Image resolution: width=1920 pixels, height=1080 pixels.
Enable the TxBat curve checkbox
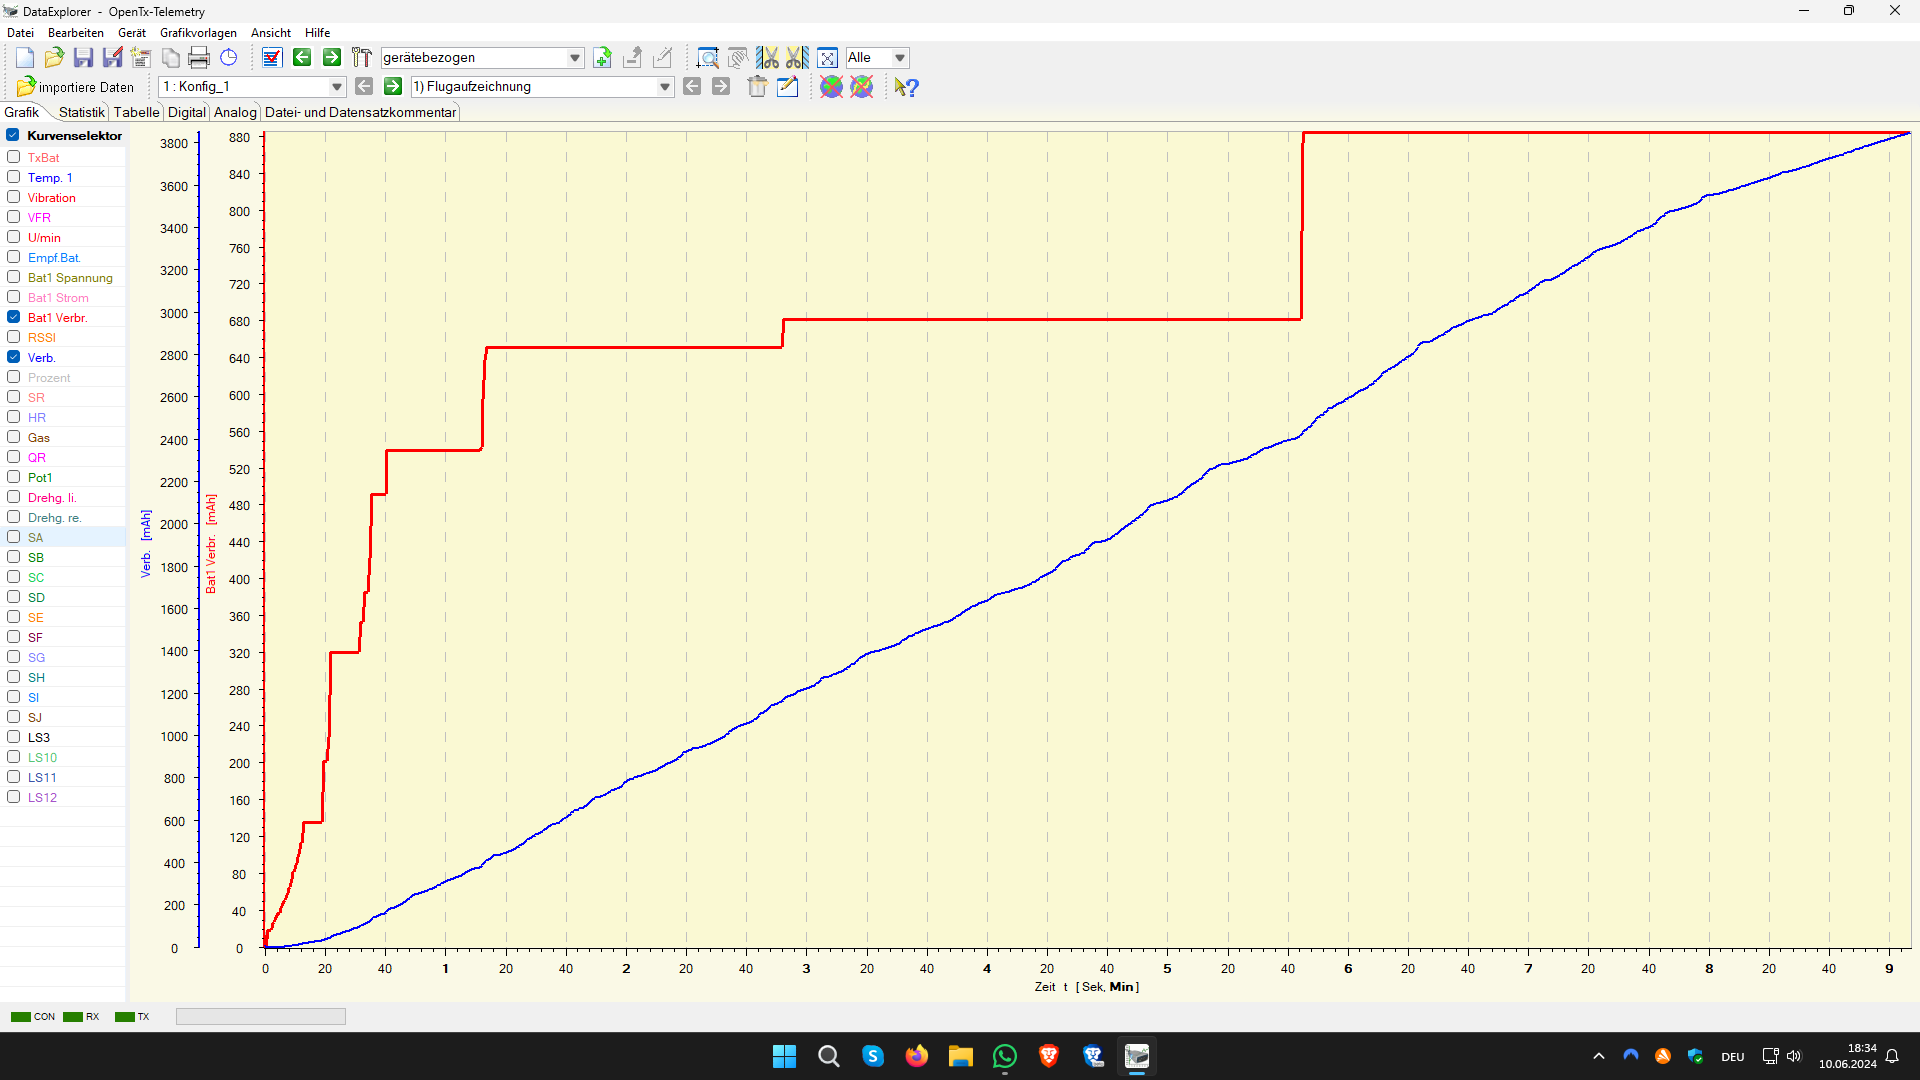[14, 157]
